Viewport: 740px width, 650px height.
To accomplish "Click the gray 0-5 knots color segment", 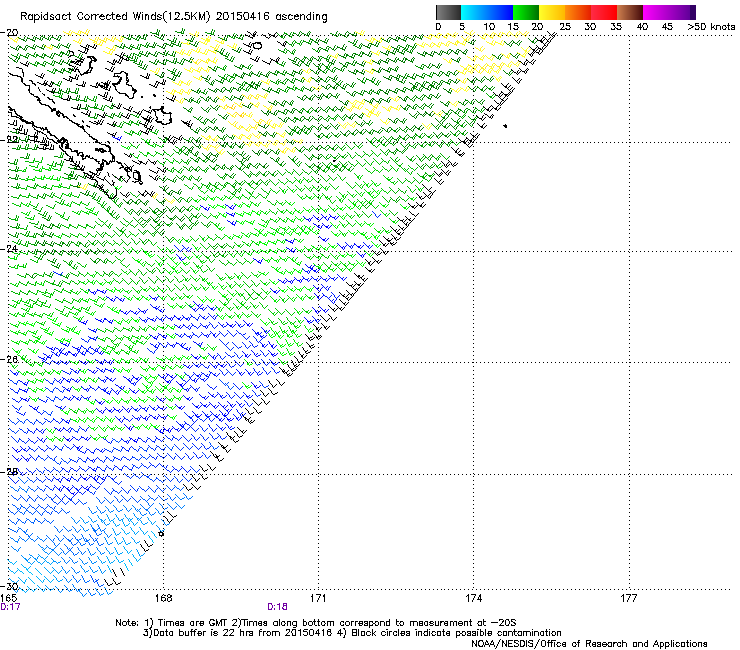I will pos(448,12).
